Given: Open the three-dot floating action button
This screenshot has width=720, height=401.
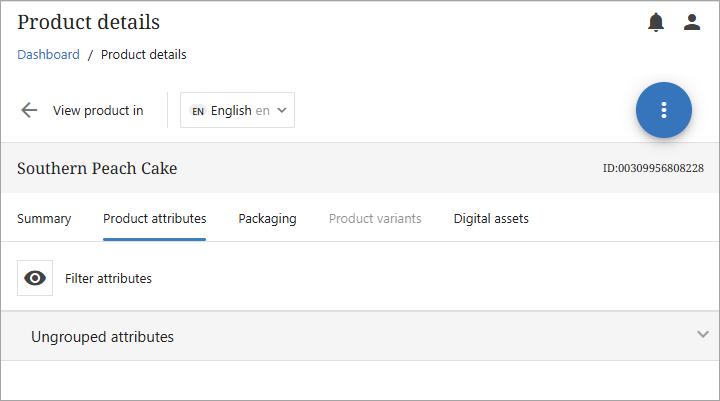Looking at the screenshot, I should pos(664,110).
